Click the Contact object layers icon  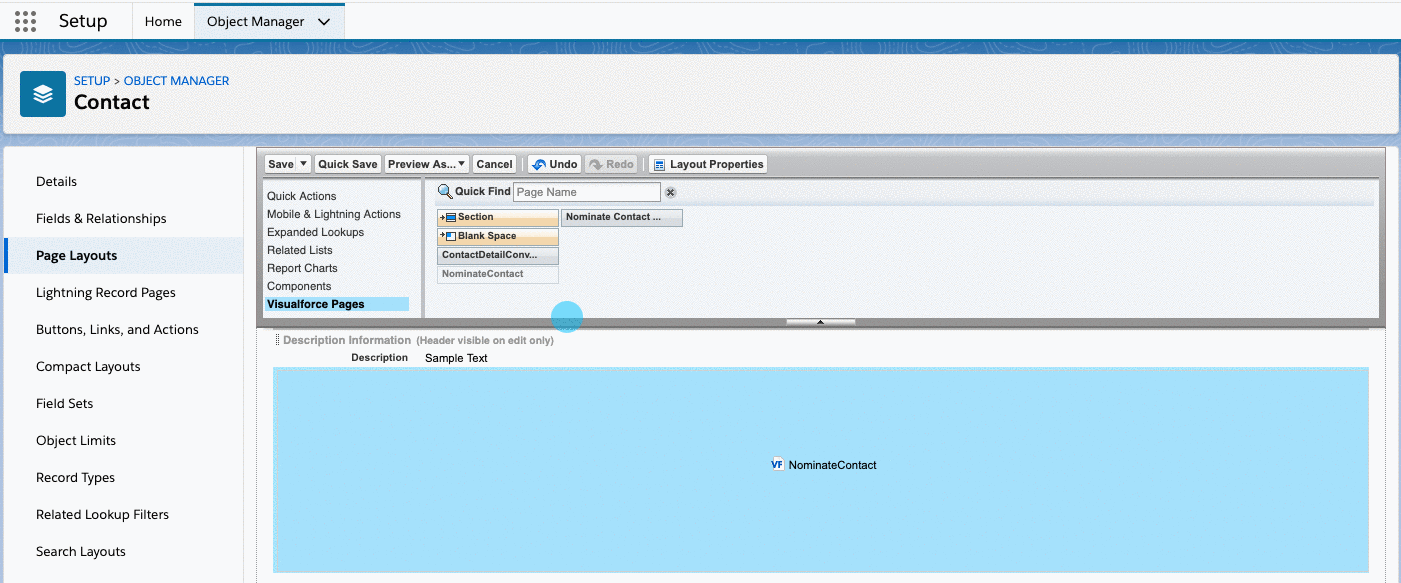43,94
